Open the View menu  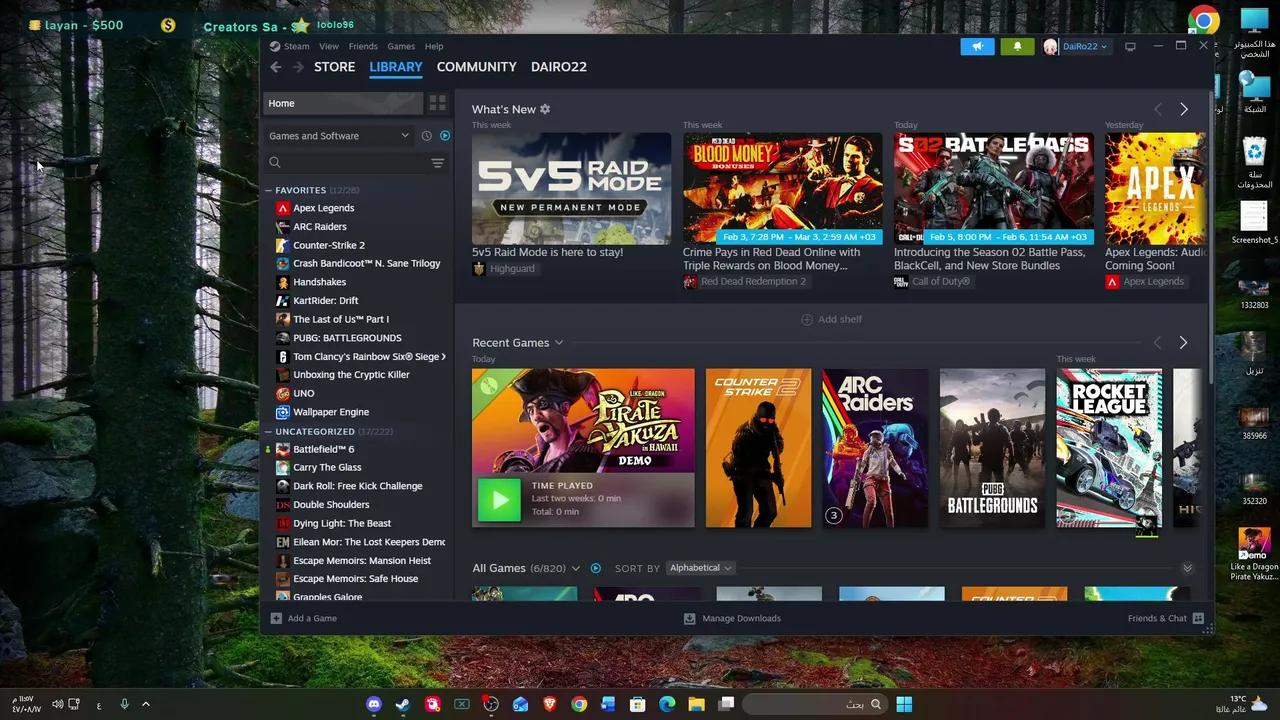pos(329,46)
